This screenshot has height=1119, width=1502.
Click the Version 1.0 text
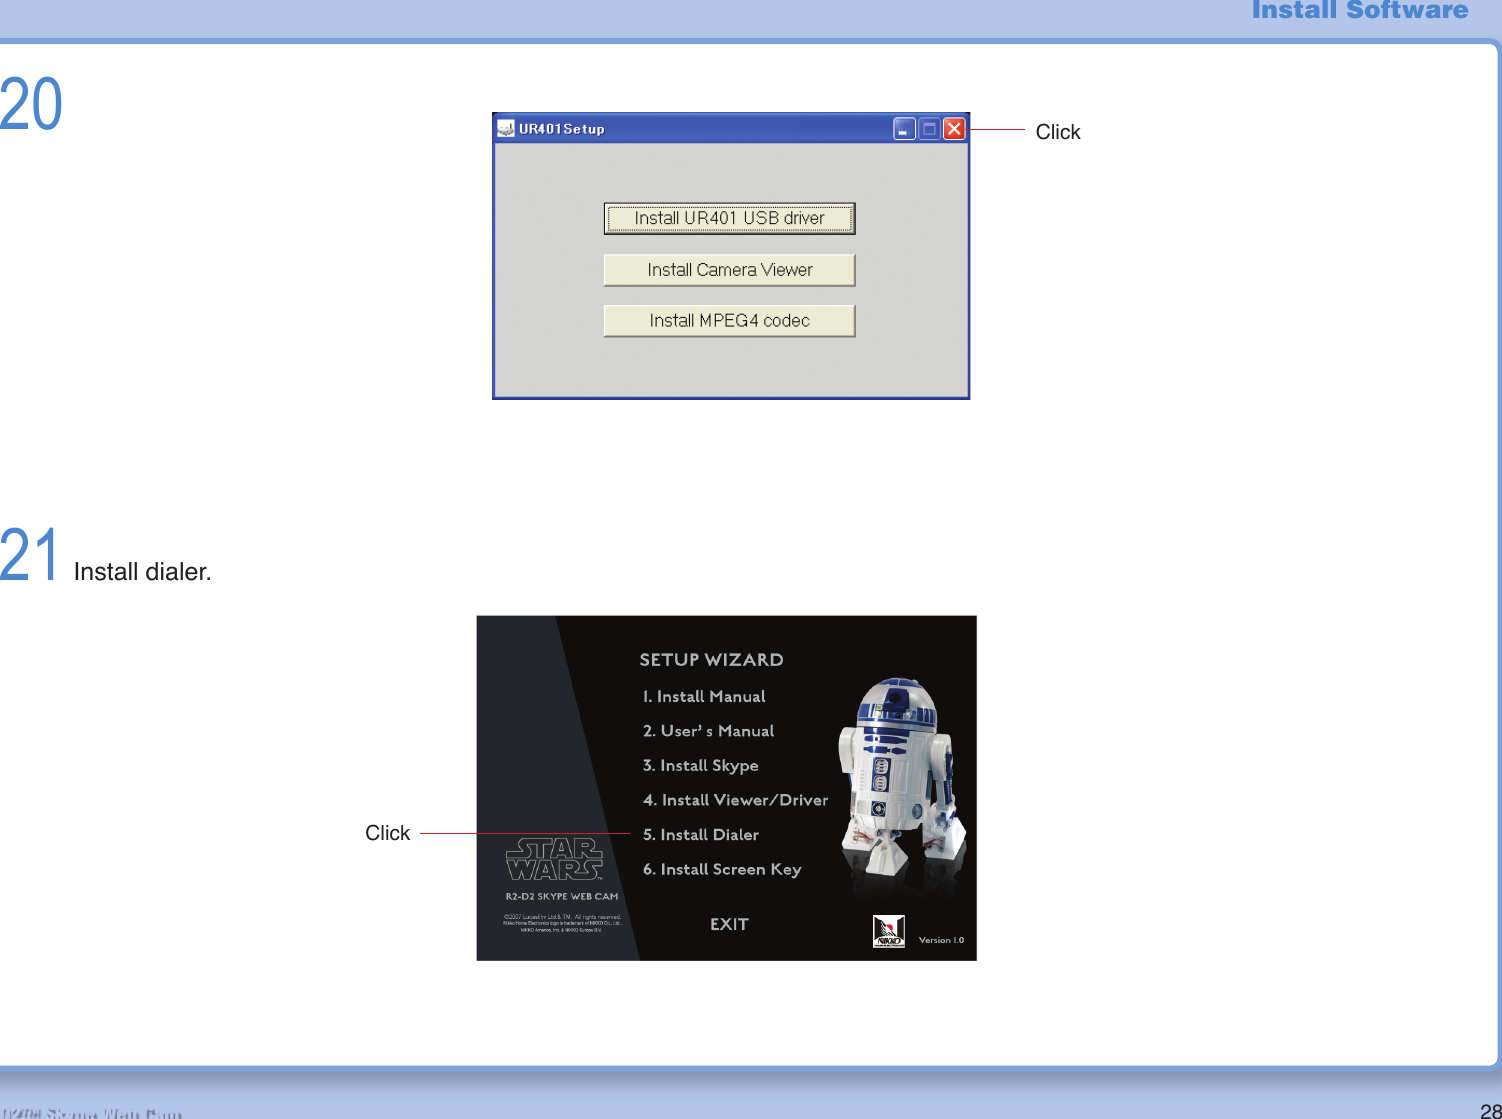click(x=941, y=940)
